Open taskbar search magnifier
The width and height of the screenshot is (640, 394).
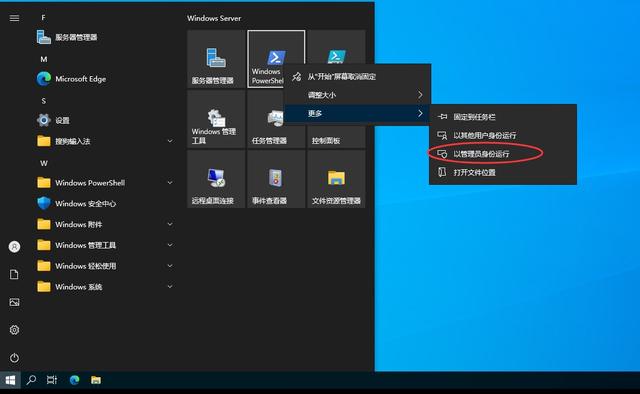click(31, 380)
